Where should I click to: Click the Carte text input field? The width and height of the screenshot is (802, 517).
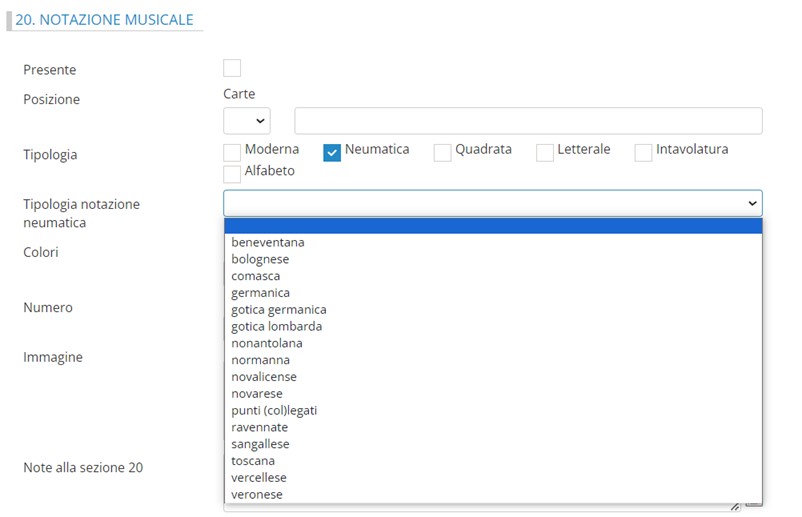tap(528, 121)
